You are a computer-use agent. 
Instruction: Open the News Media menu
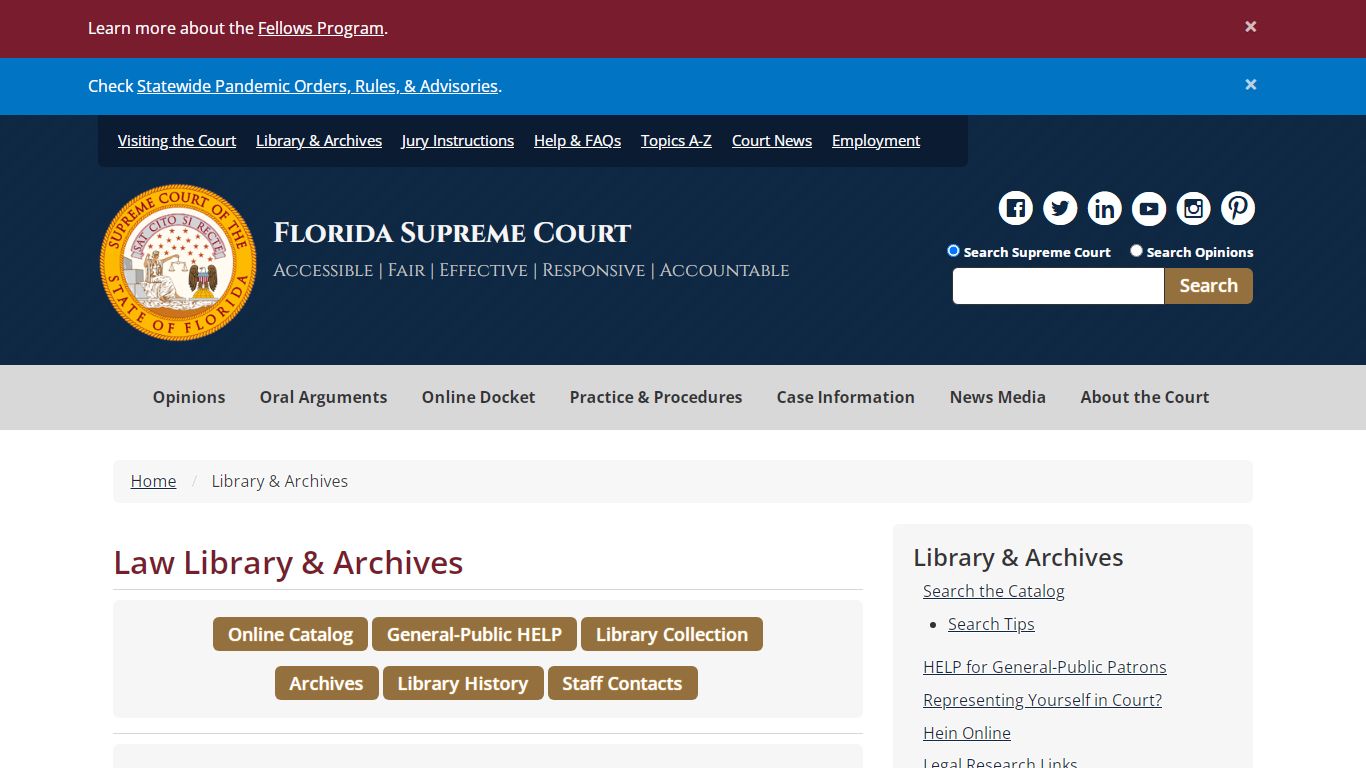coord(998,397)
